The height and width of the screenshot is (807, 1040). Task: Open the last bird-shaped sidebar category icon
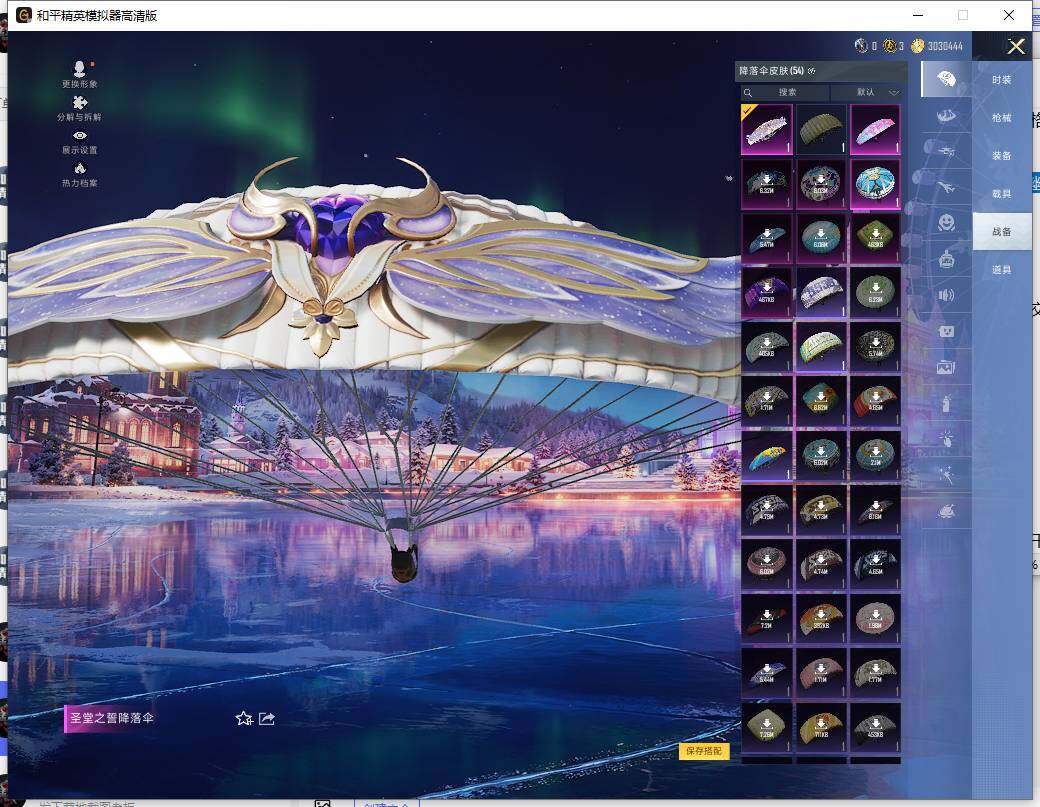pyautogui.click(x=946, y=511)
